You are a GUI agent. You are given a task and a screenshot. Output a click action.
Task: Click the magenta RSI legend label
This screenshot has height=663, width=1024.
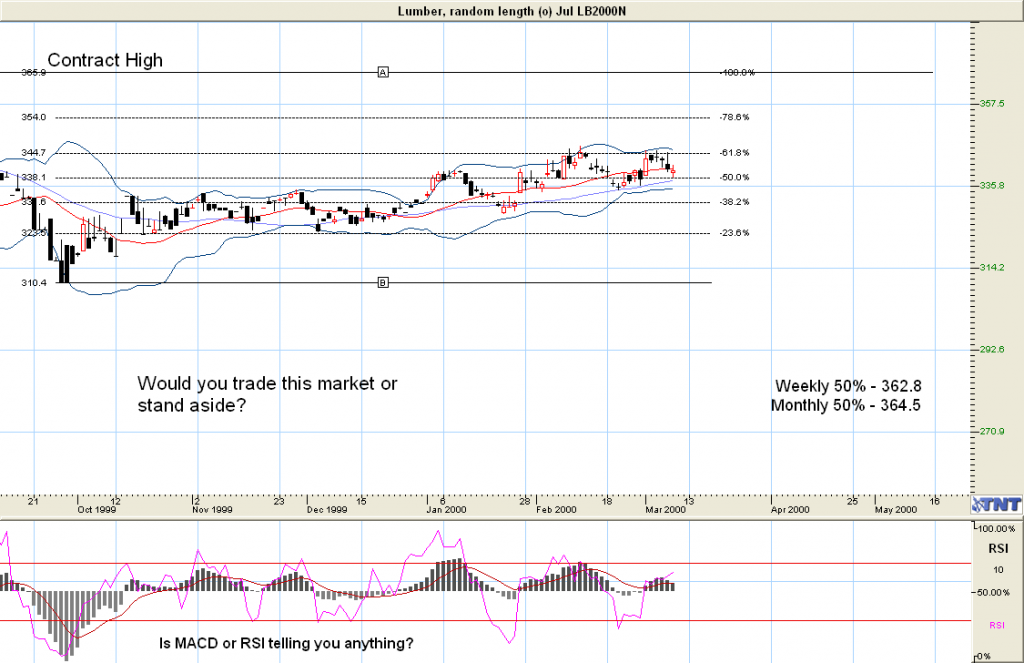[x=997, y=625]
